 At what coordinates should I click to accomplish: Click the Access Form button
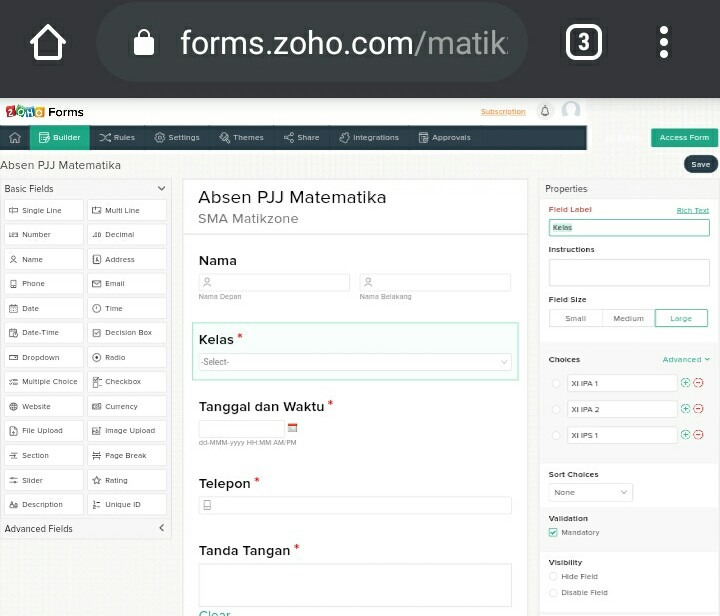pyautogui.click(x=684, y=138)
